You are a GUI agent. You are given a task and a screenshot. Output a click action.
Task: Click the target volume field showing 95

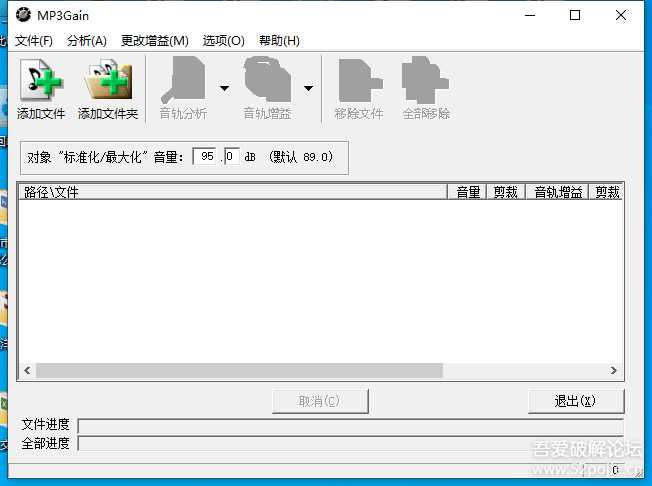click(205, 157)
